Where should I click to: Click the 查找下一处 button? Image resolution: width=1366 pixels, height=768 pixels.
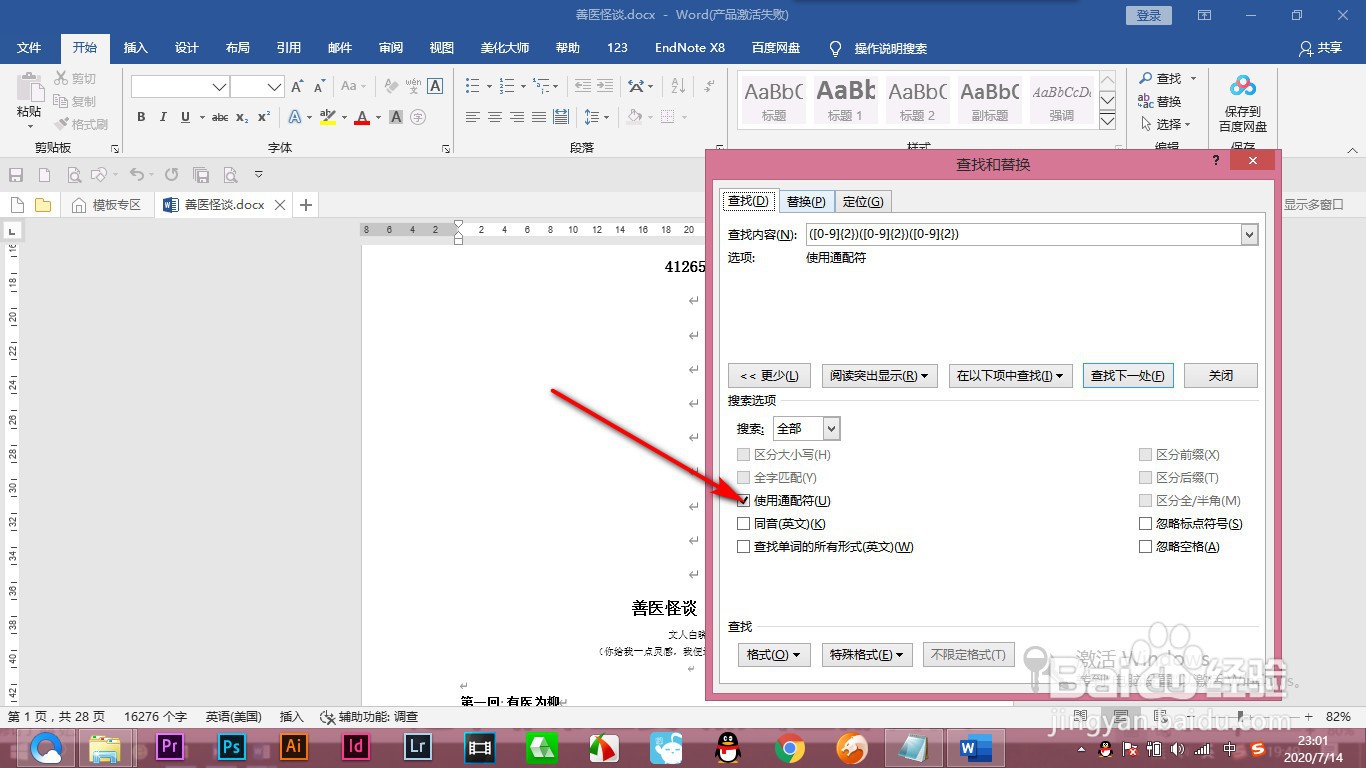coord(1128,375)
